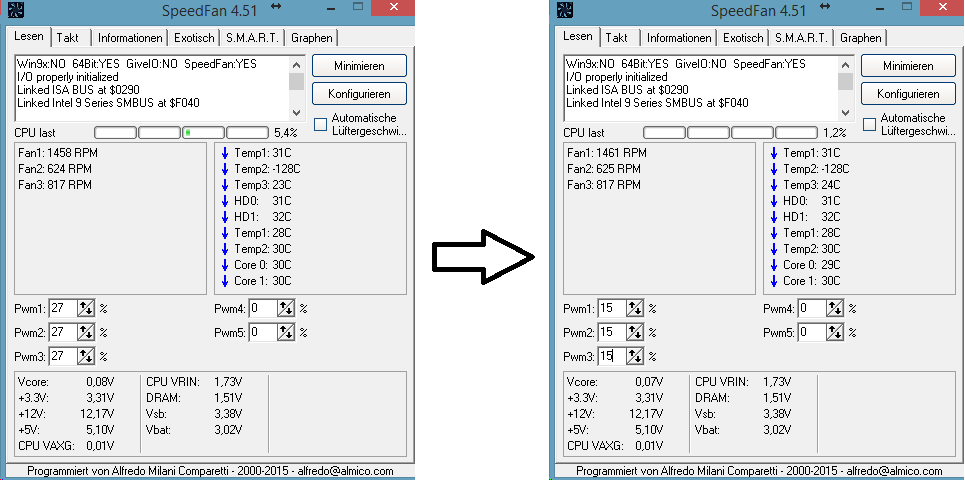Click Pwm2 spinner arrows showing 15
This screenshot has width=965, height=481.
tap(635, 332)
